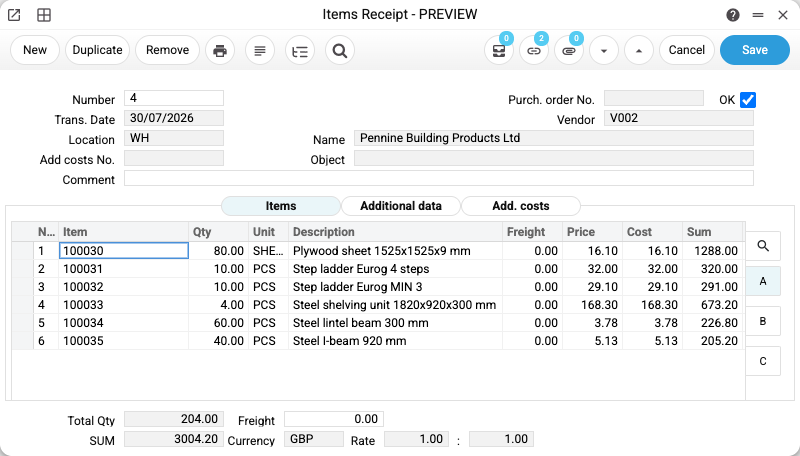Minimize the Items Receipt window
Viewport: 800px width, 456px height.
point(758,15)
